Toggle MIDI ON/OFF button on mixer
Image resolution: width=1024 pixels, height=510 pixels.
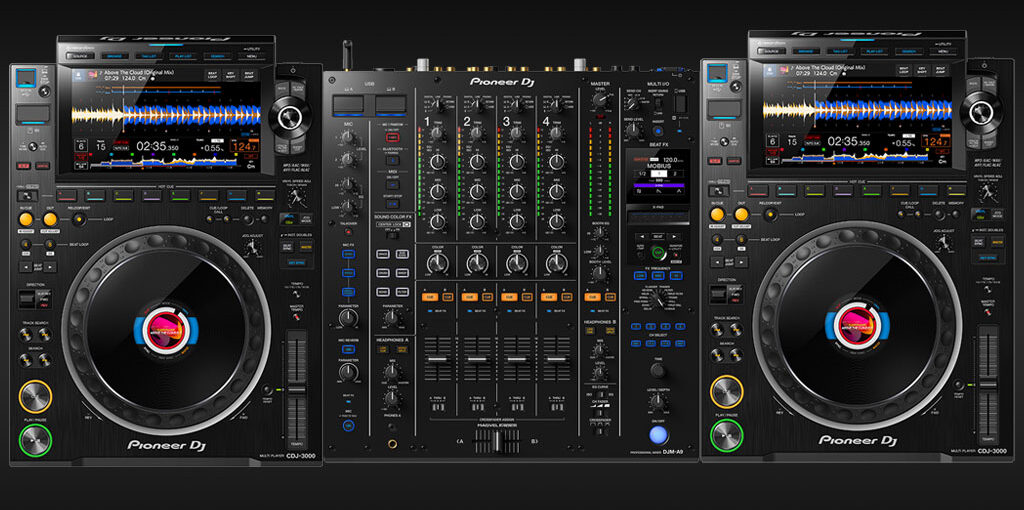point(391,184)
